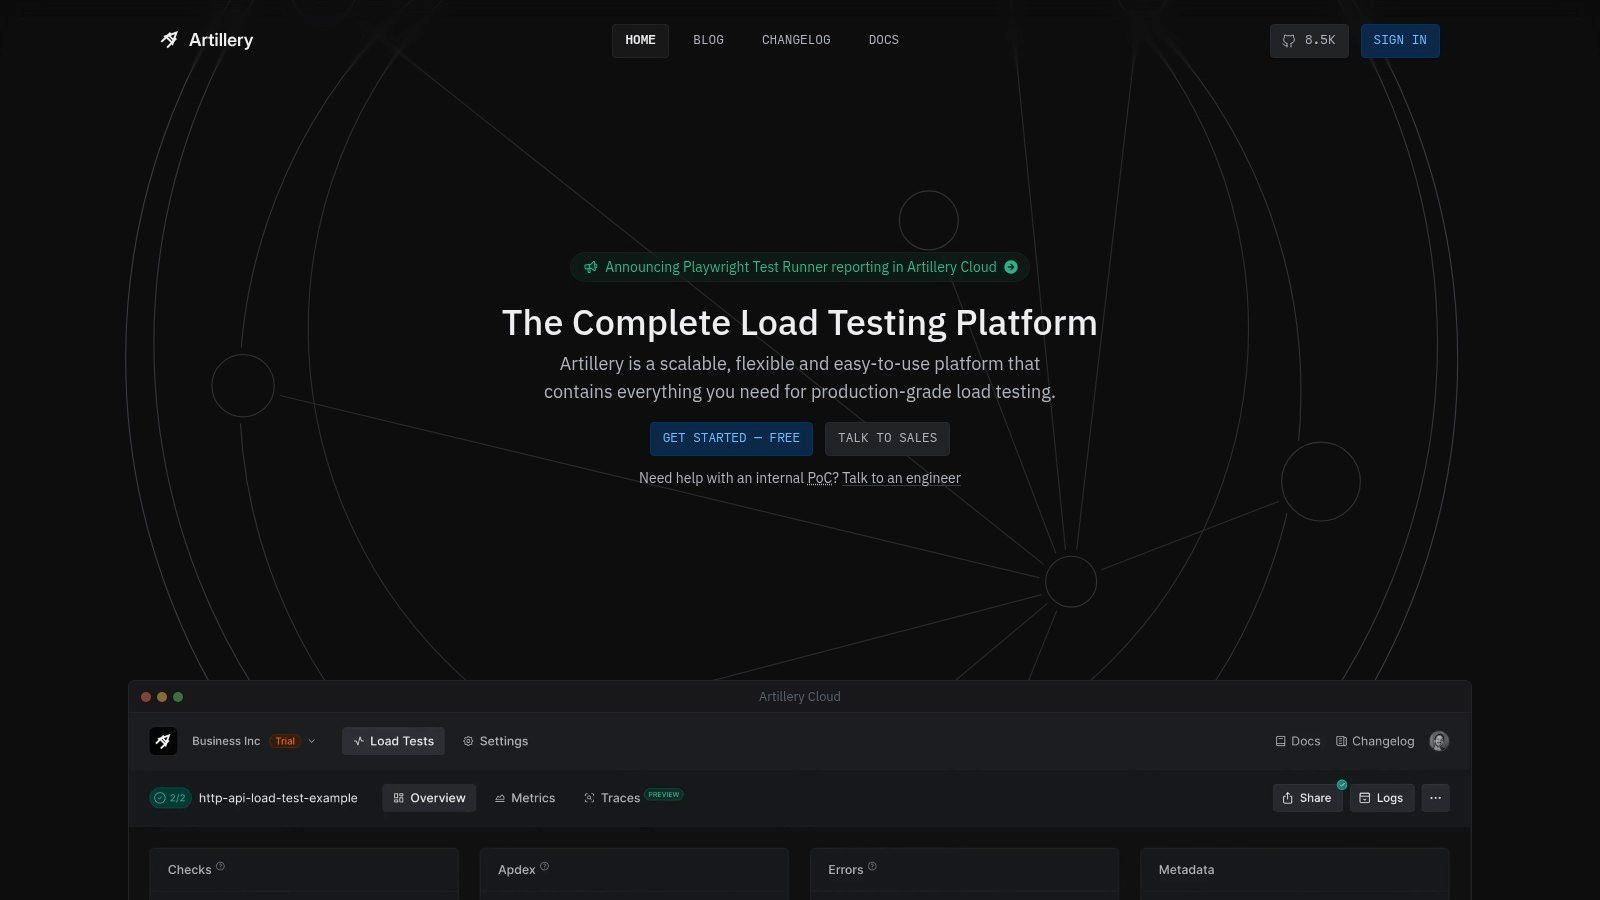Select the http-api-load-test-example test name
Image resolution: width=1600 pixels, height=900 pixels.
(278, 798)
